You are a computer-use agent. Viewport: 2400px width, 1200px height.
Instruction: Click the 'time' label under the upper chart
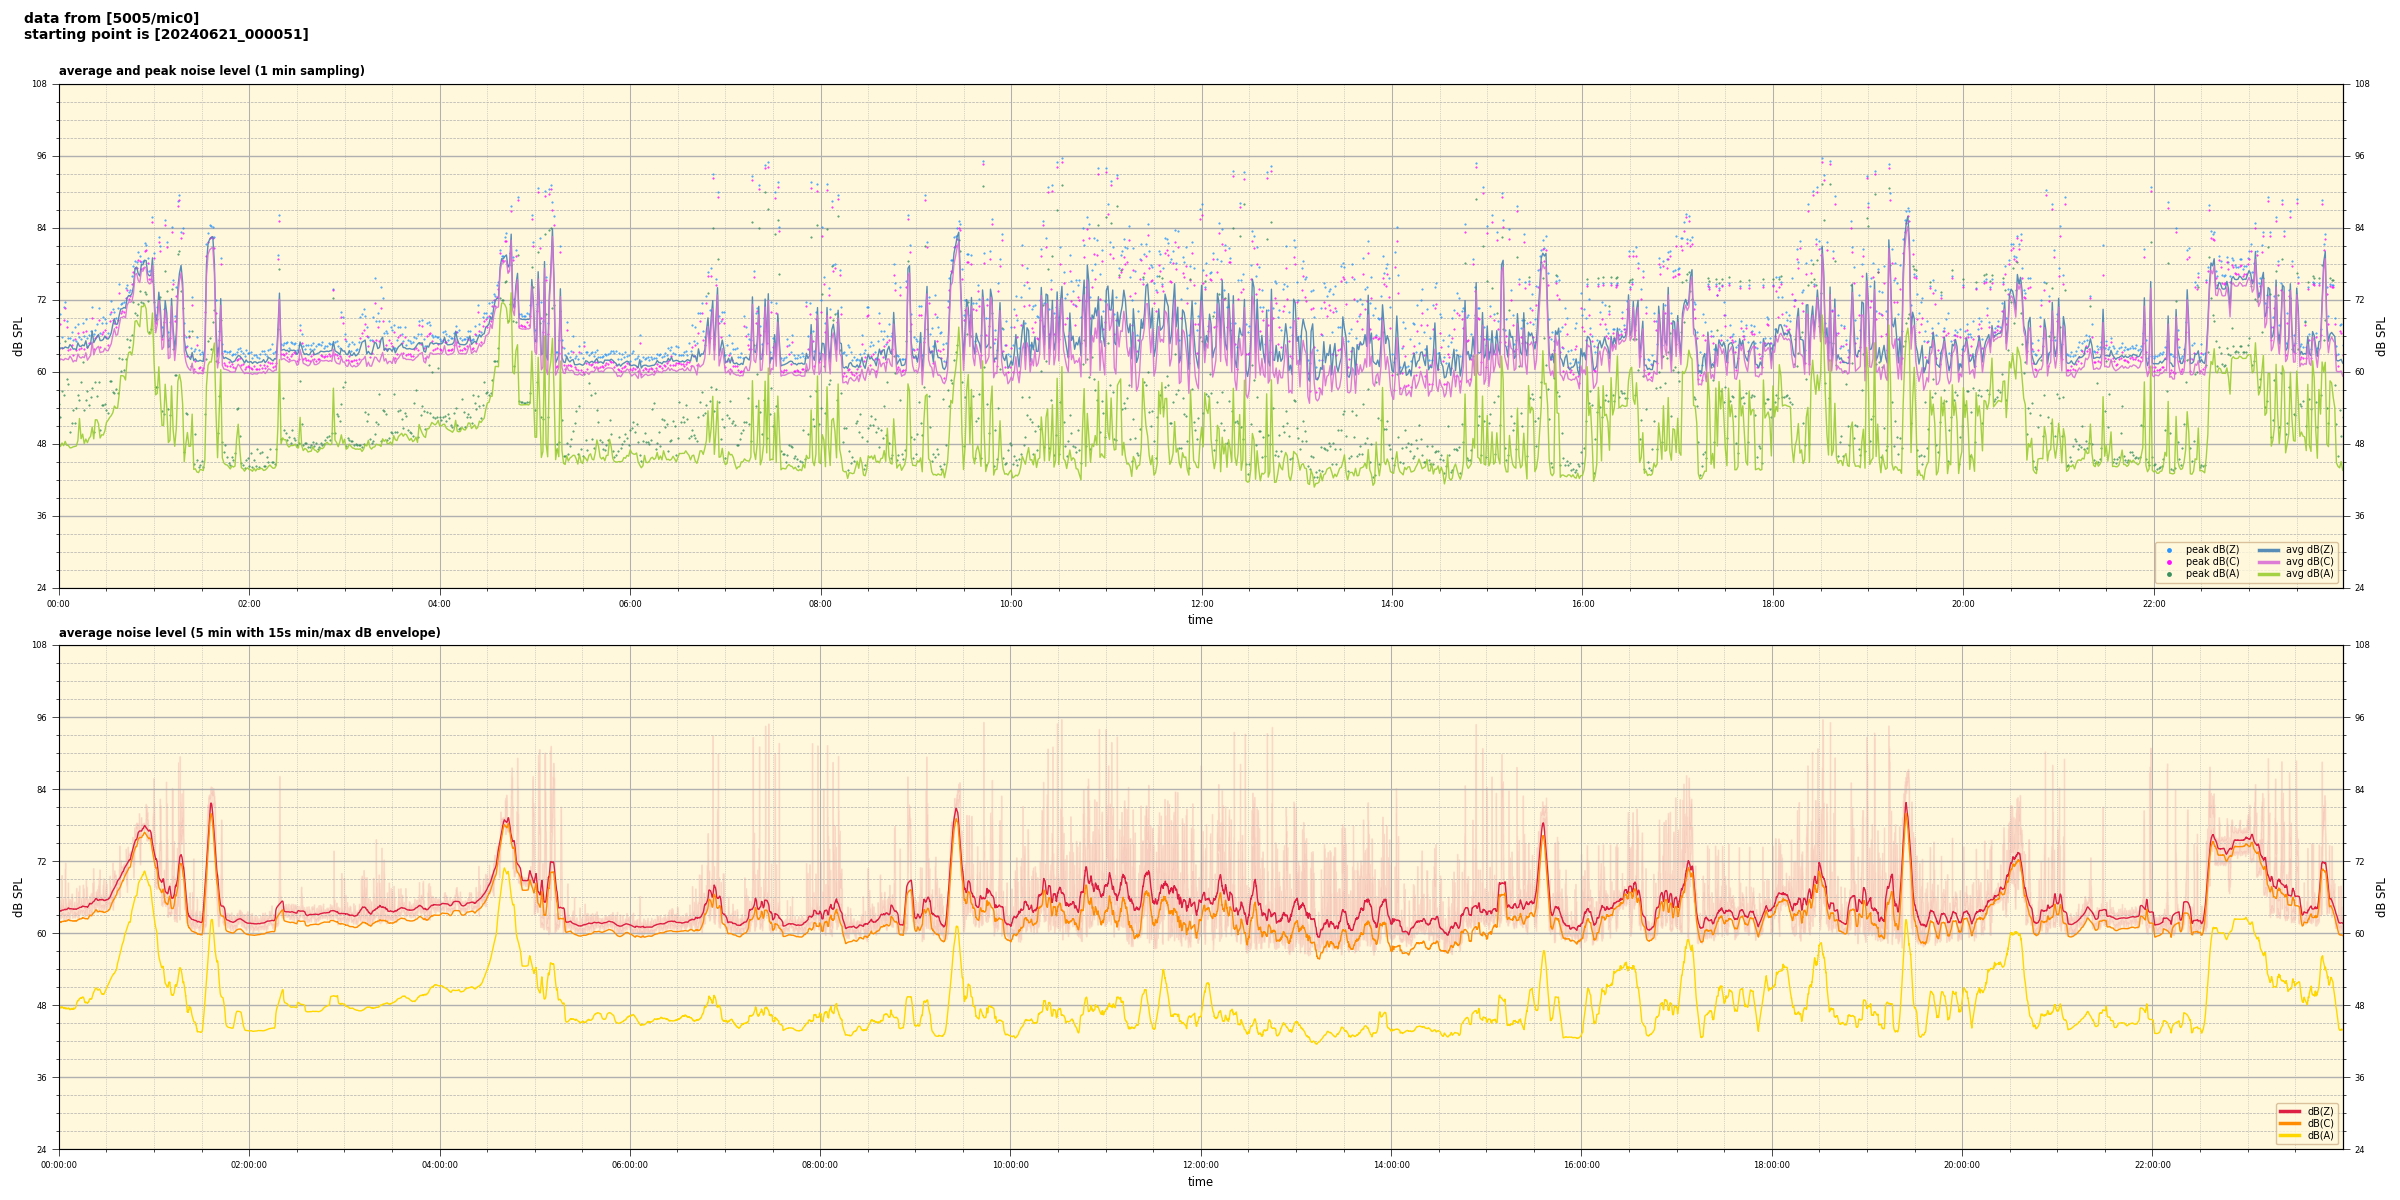pos(1200,620)
